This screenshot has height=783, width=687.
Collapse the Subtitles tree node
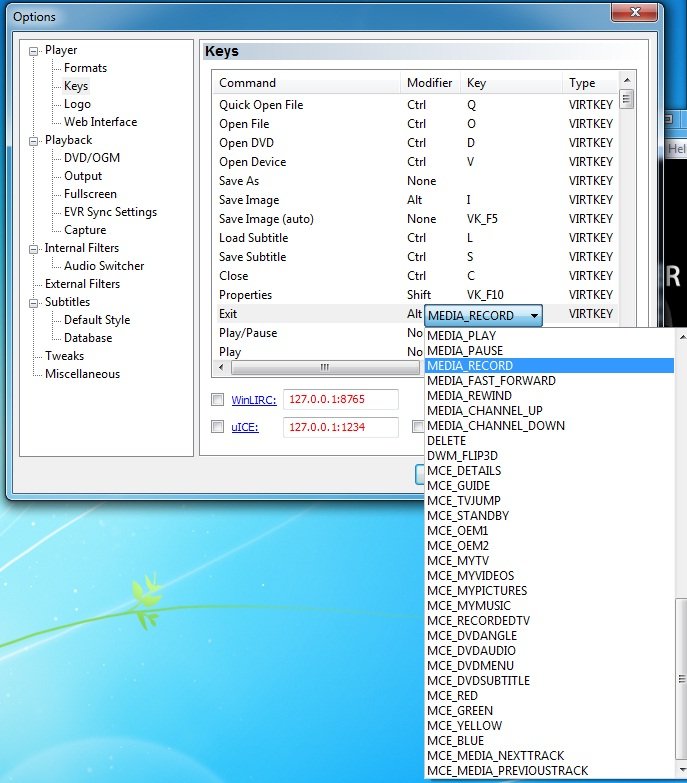coord(33,303)
